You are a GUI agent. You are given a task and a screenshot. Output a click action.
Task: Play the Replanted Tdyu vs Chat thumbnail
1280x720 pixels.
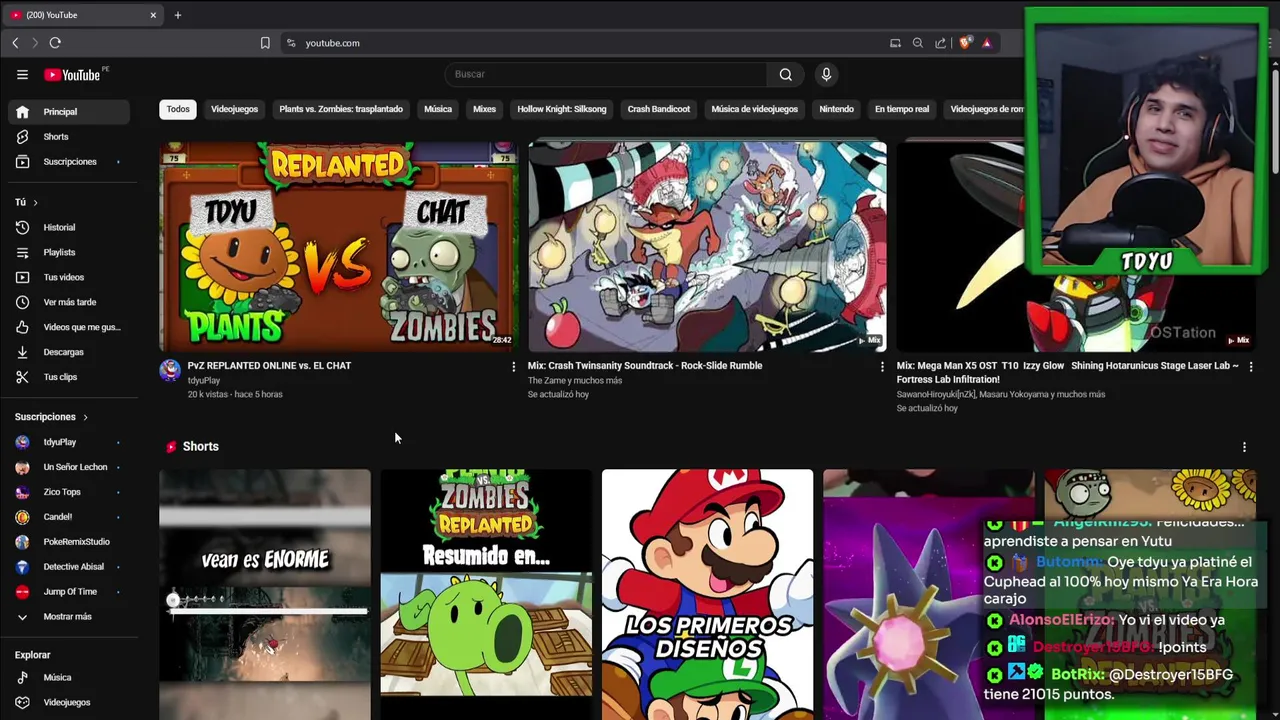[338, 247]
